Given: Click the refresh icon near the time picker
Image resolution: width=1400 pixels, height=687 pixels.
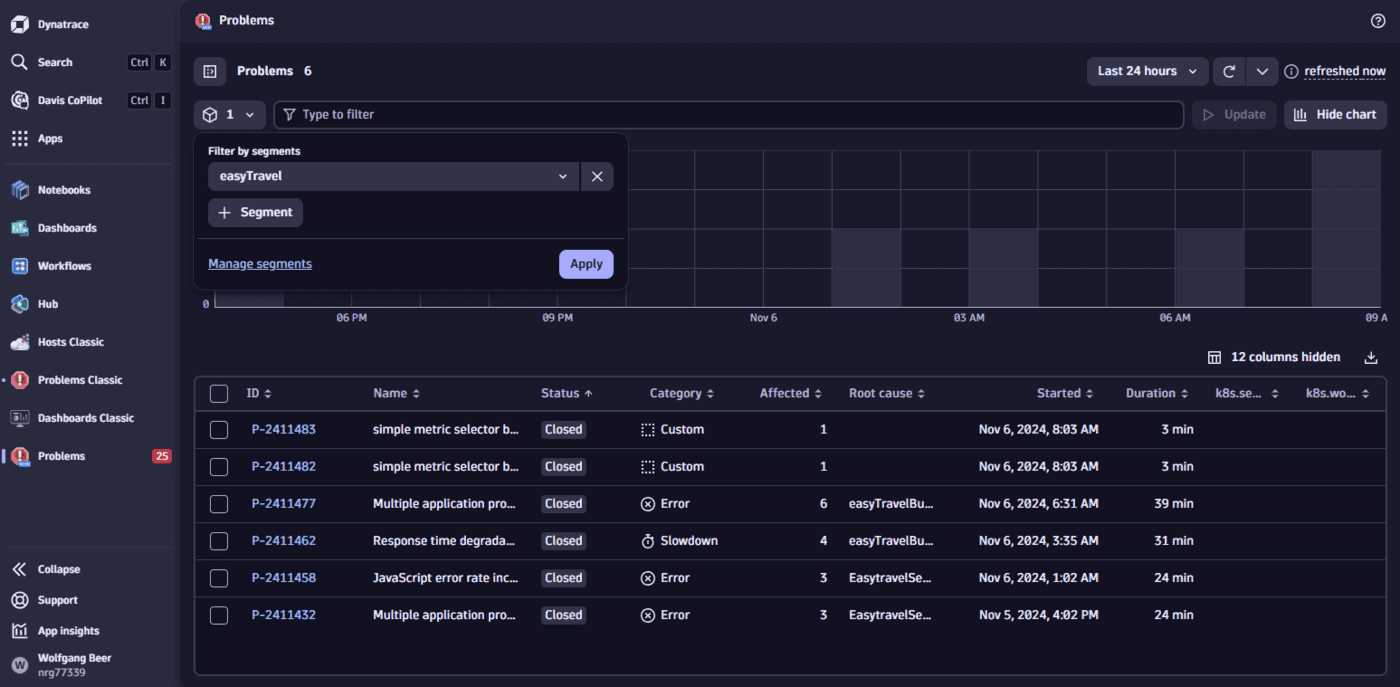Looking at the screenshot, I should pyautogui.click(x=1228, y=71).
